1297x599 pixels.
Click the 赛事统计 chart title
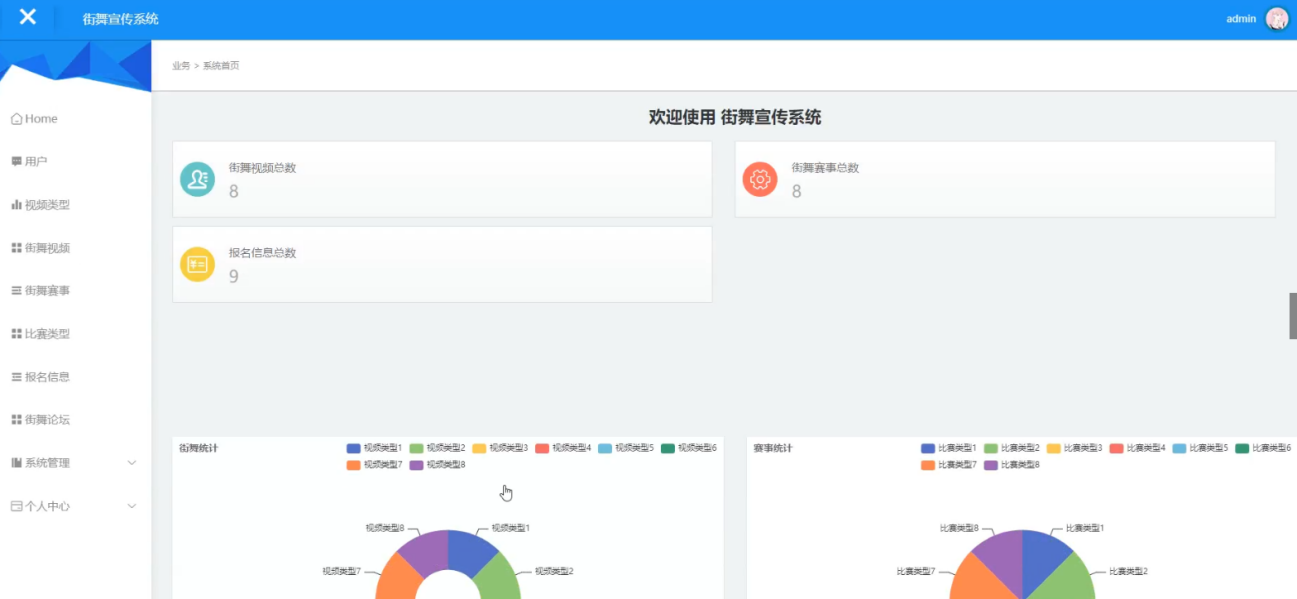pos(772,448)
